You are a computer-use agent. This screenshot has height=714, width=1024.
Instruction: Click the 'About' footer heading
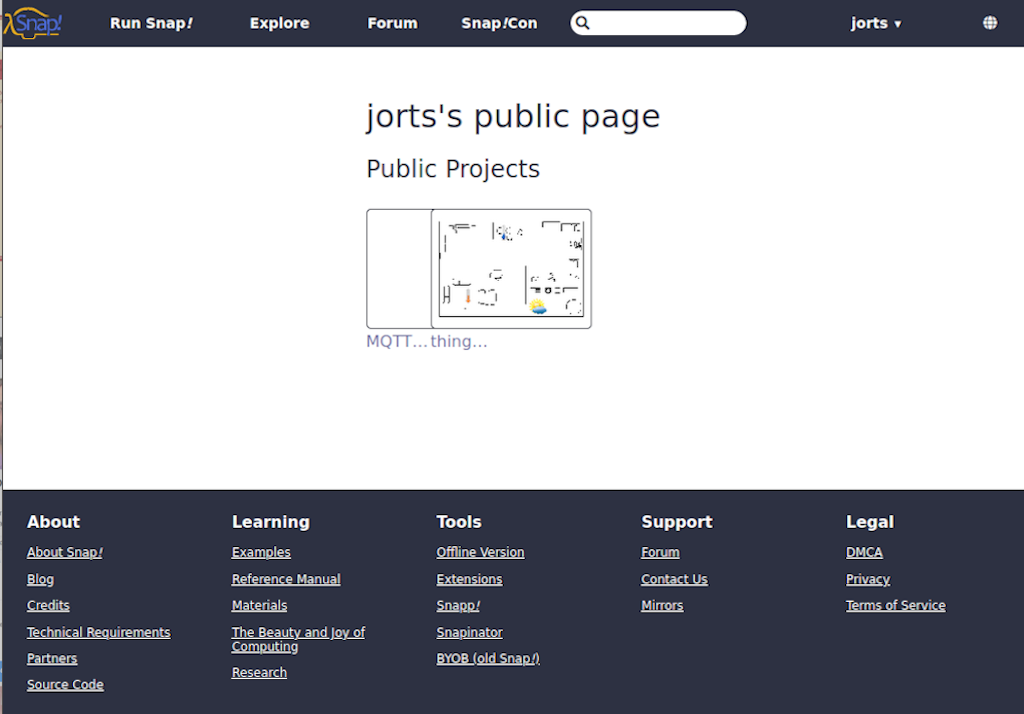coord(54,522)
